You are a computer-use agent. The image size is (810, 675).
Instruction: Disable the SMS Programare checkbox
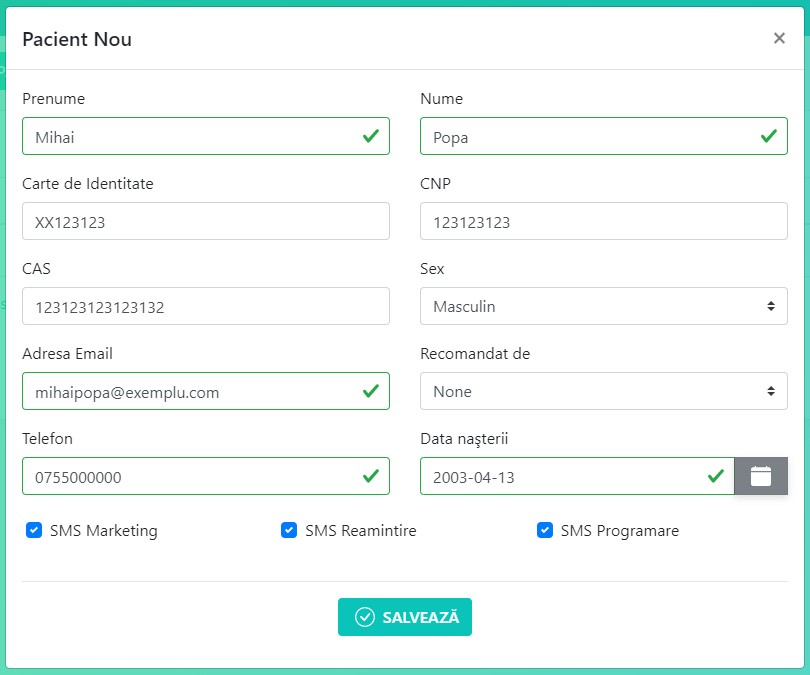(x=545, y=530)
